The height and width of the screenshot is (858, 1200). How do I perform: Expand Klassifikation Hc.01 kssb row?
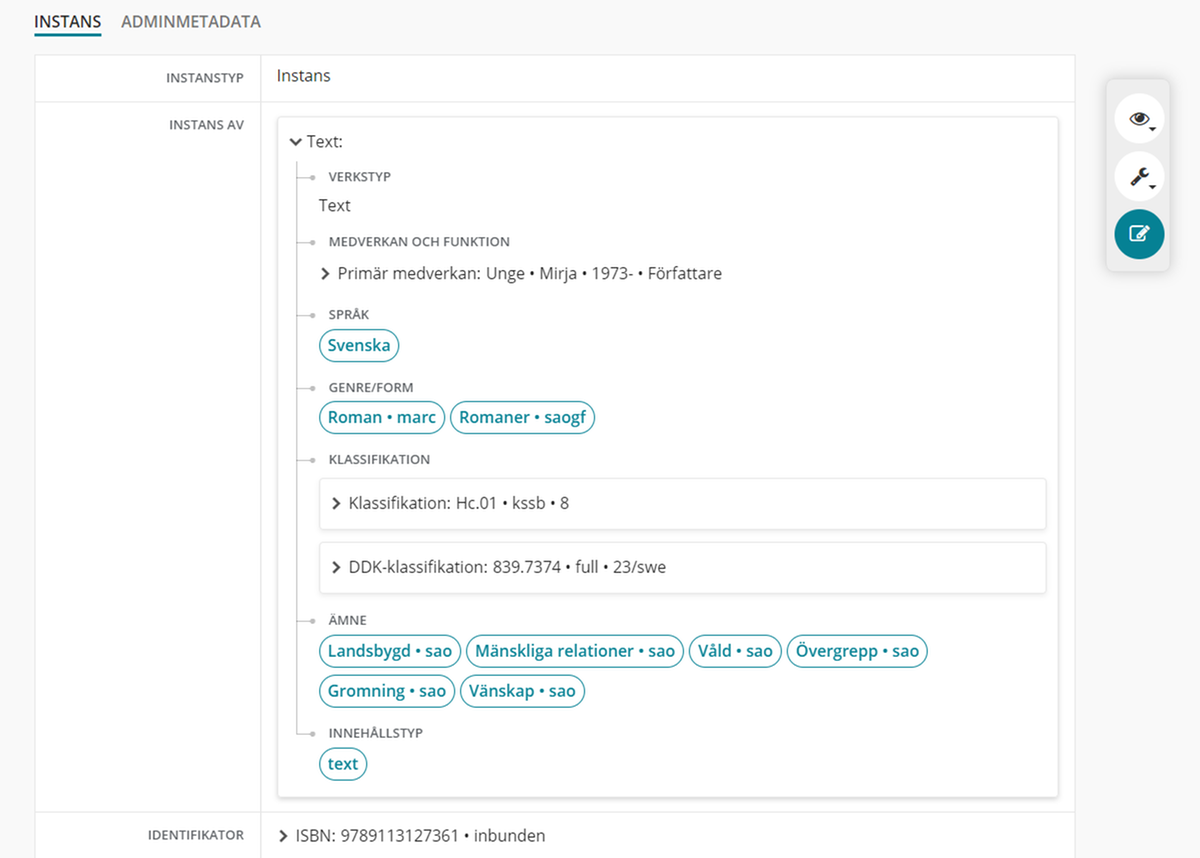tap(336, 504)
